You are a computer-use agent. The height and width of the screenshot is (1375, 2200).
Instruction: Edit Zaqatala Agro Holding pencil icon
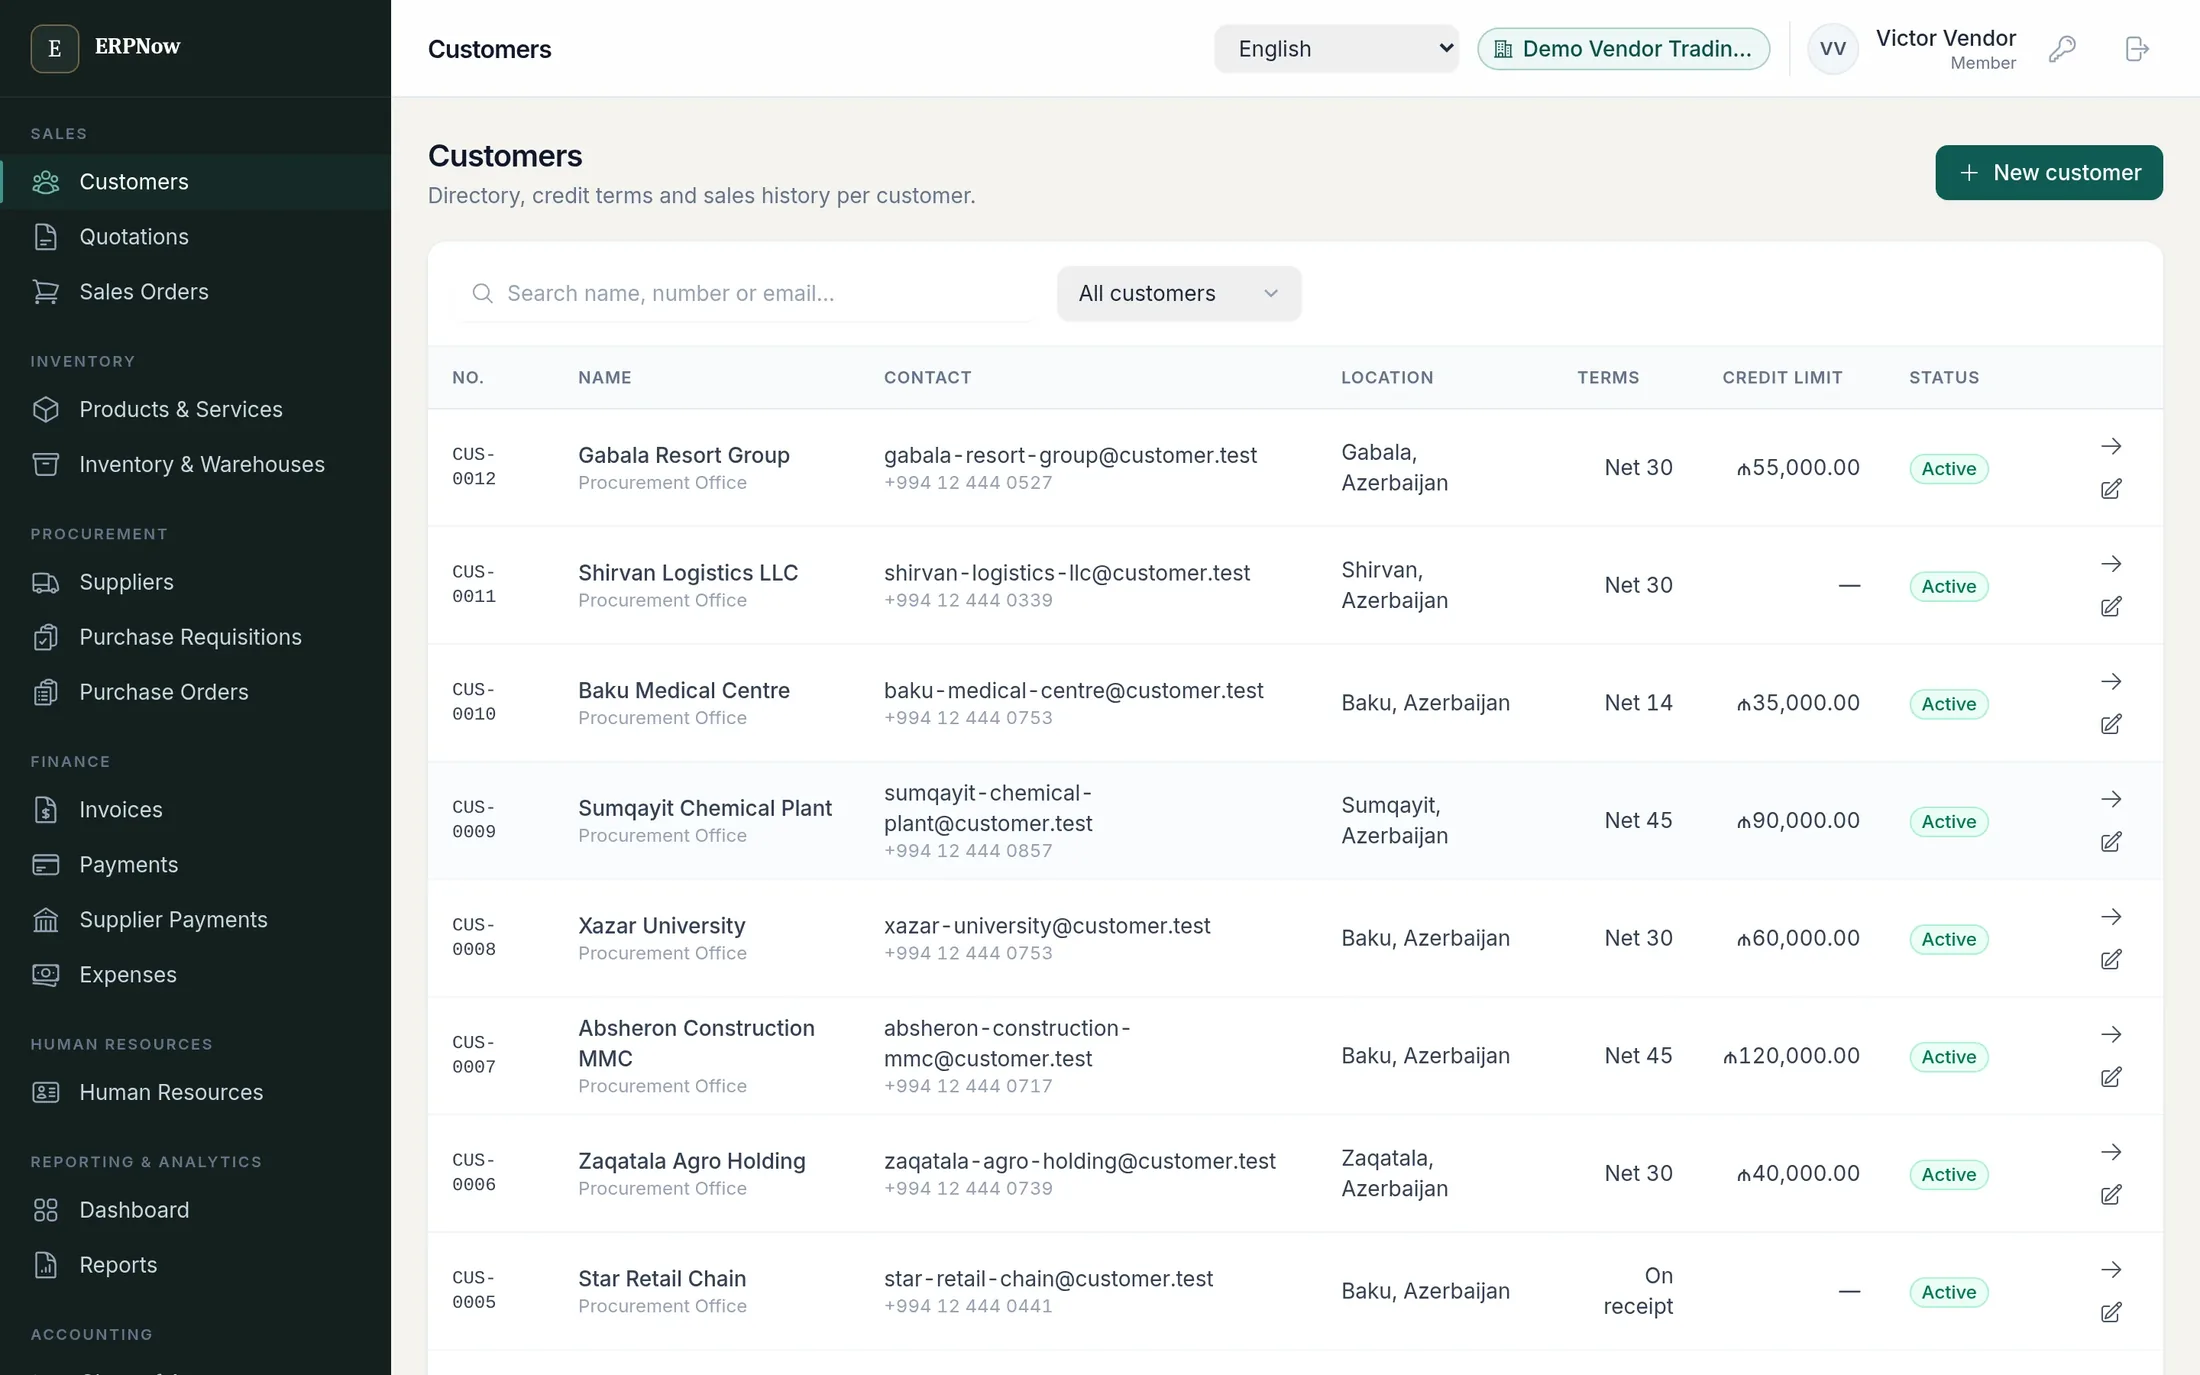pyautogui.click(x=2111, y=1195)
